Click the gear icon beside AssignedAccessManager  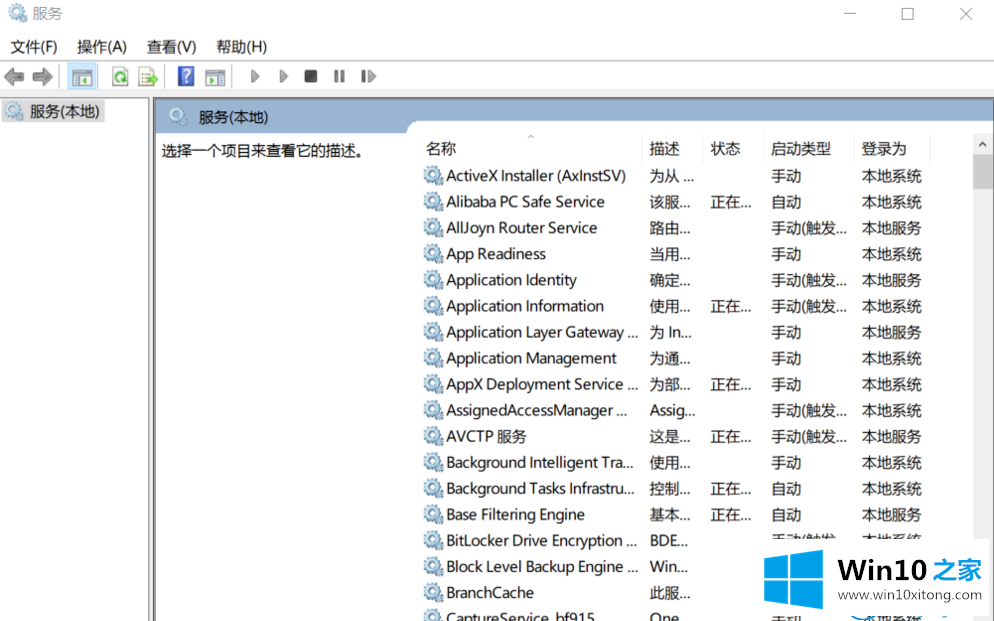tap(433, 411)
